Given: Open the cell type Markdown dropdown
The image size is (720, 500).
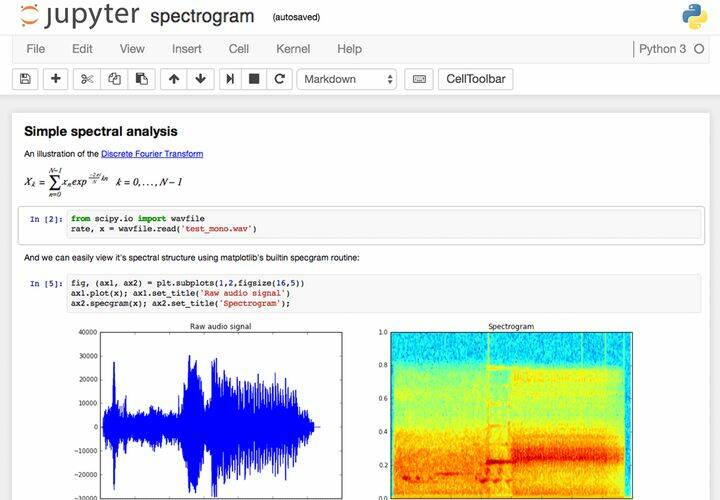Looking at the screenshot, I should tap(347, 79).
